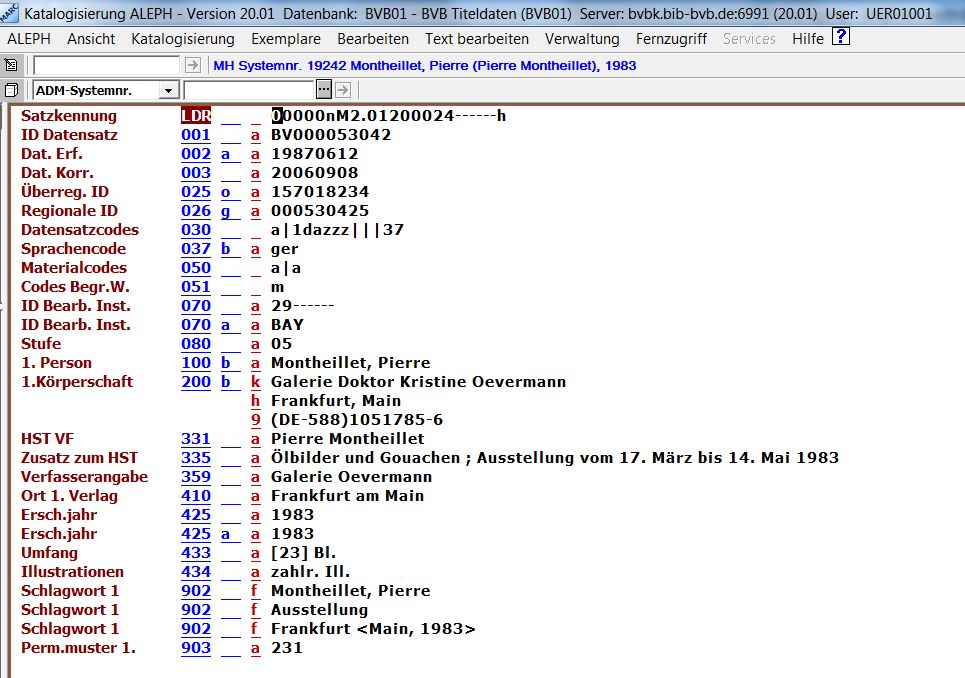Click the Galerie Doktor Kristine Oevermann value
965x678 pixels.
(x=418, y=382)
